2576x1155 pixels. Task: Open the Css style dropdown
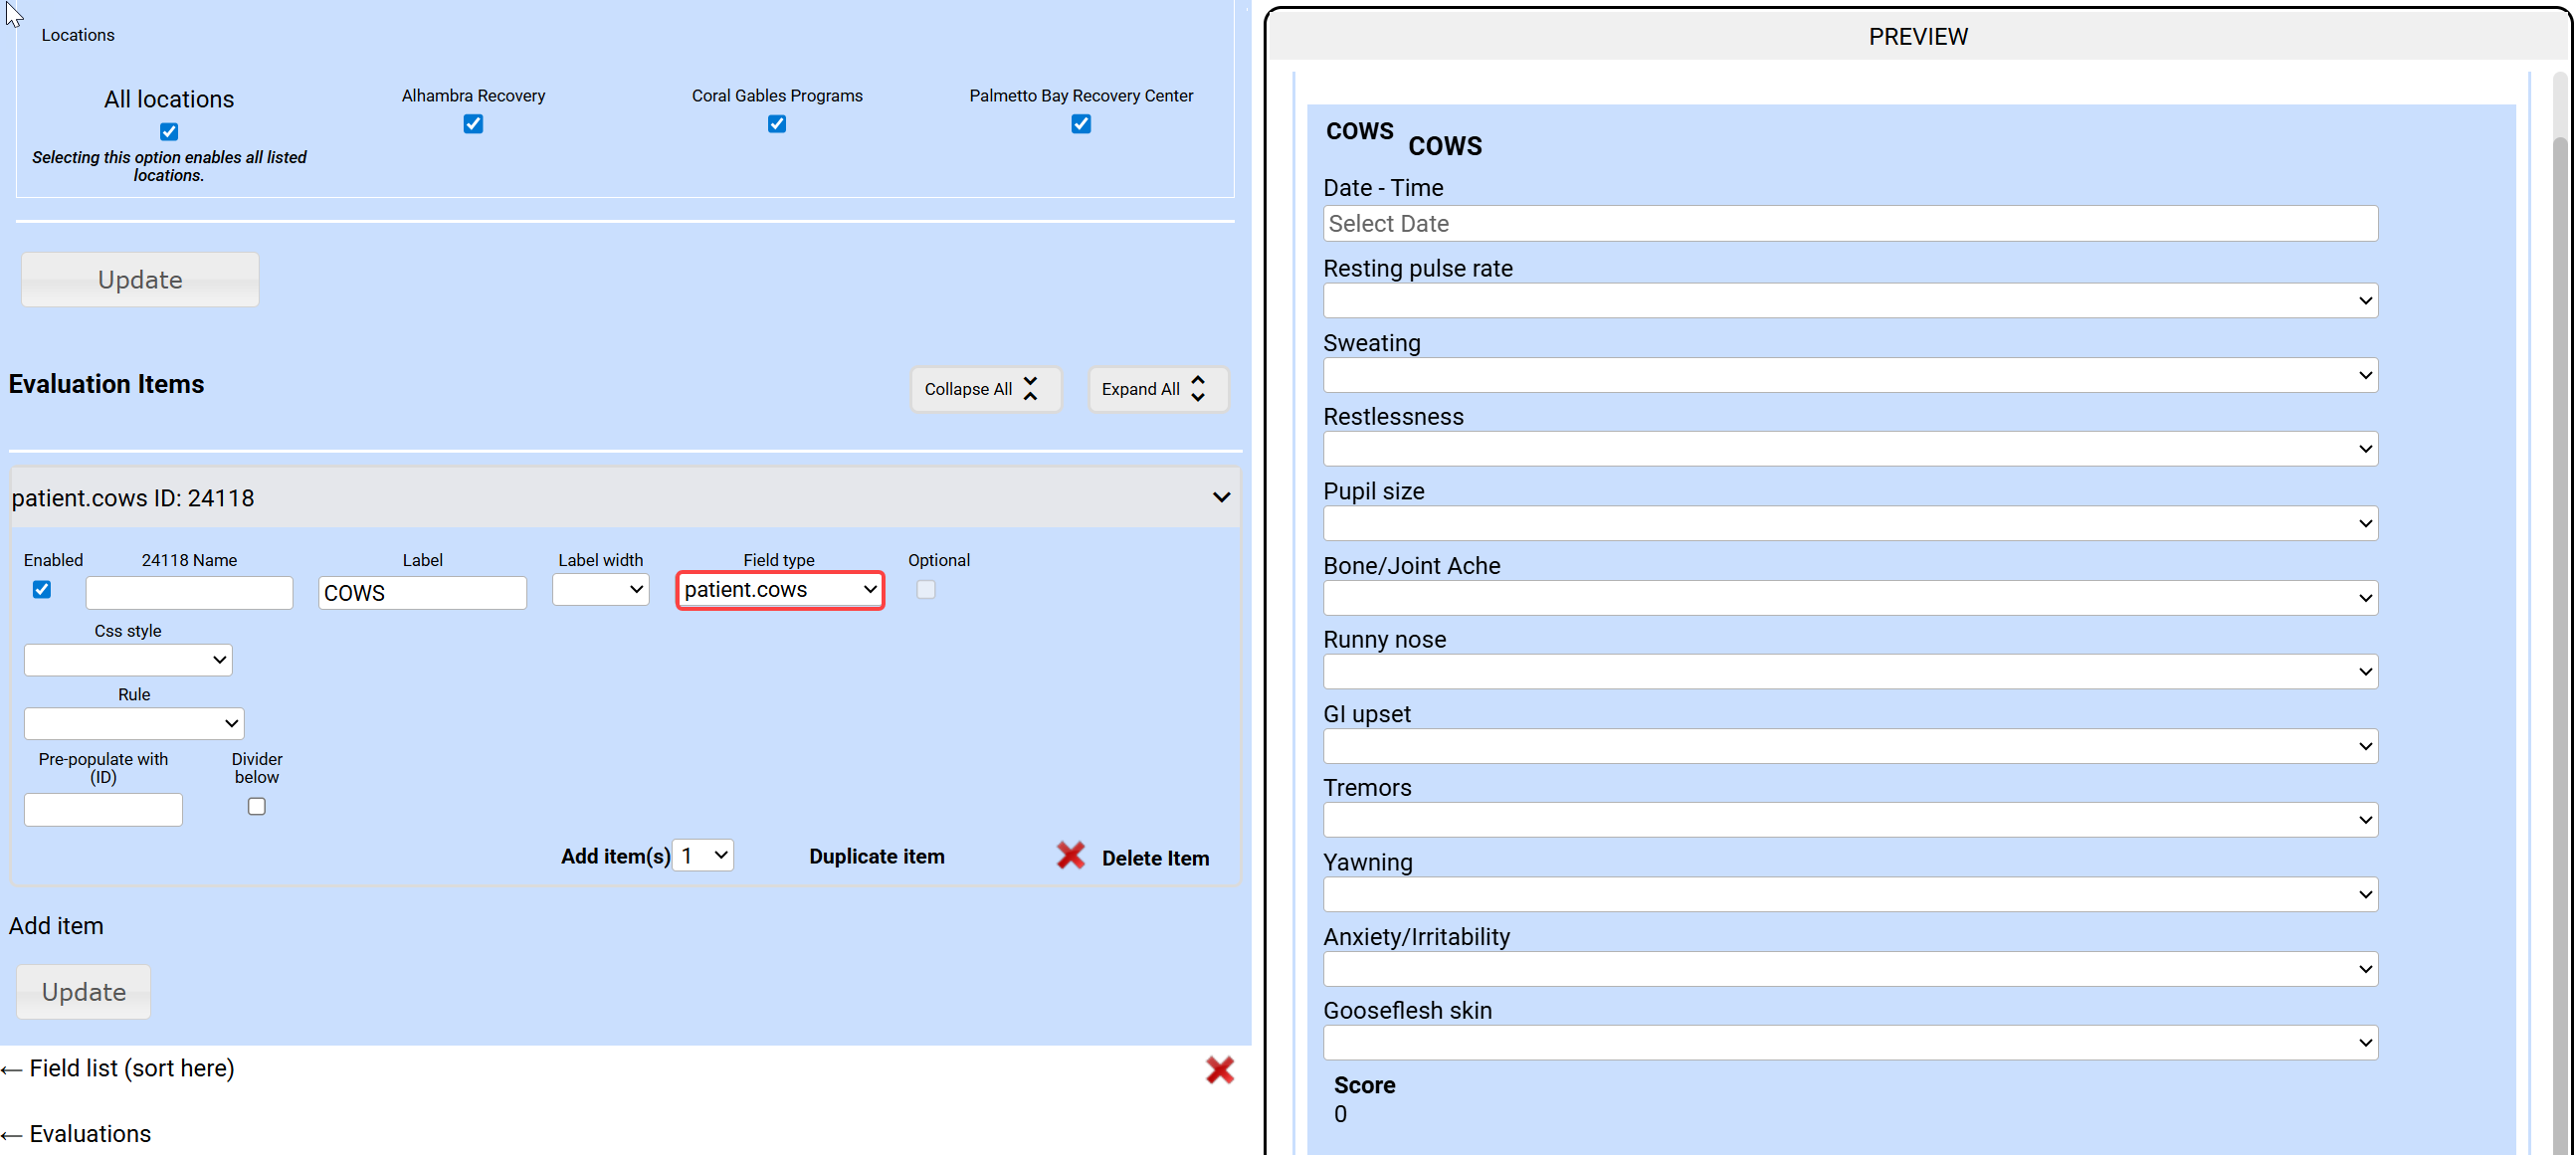tap(128, 660)
